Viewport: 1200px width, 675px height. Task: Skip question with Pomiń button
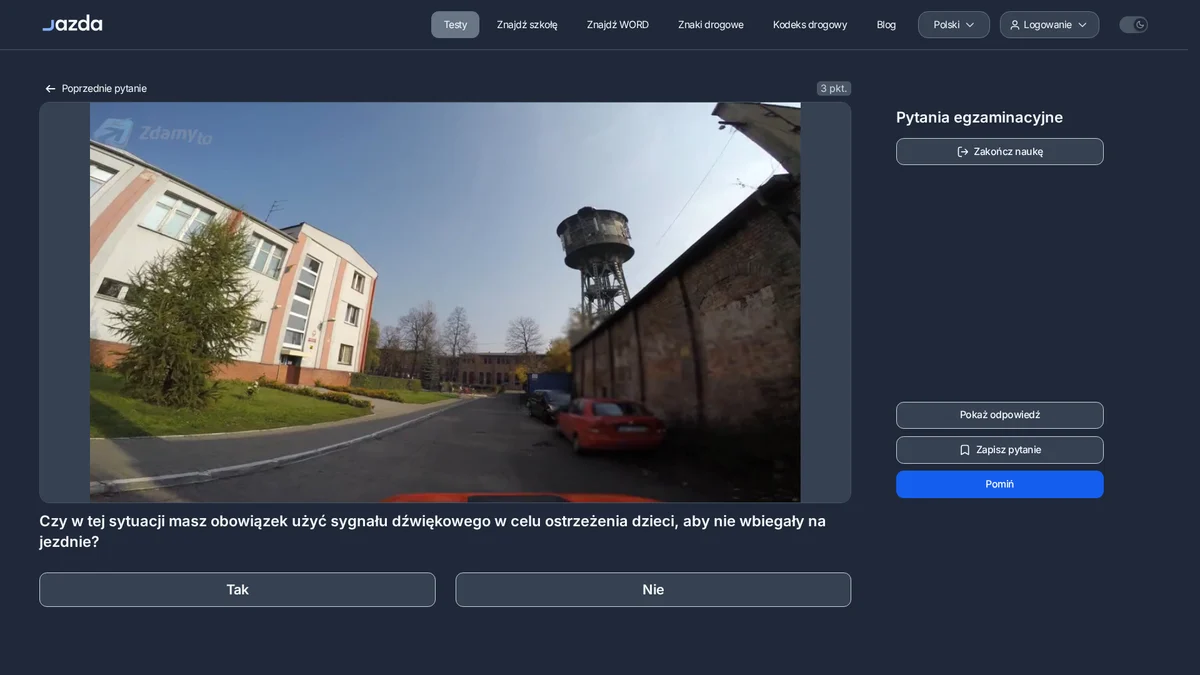point(1000,484)
